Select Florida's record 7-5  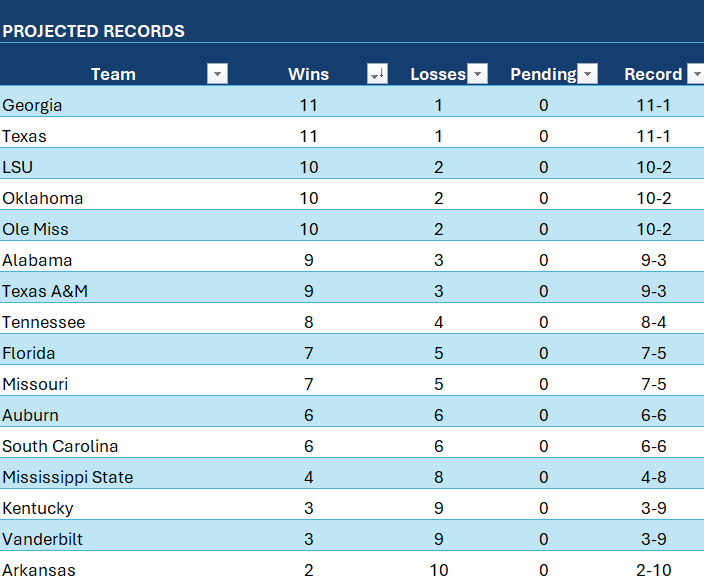(653, 353)
